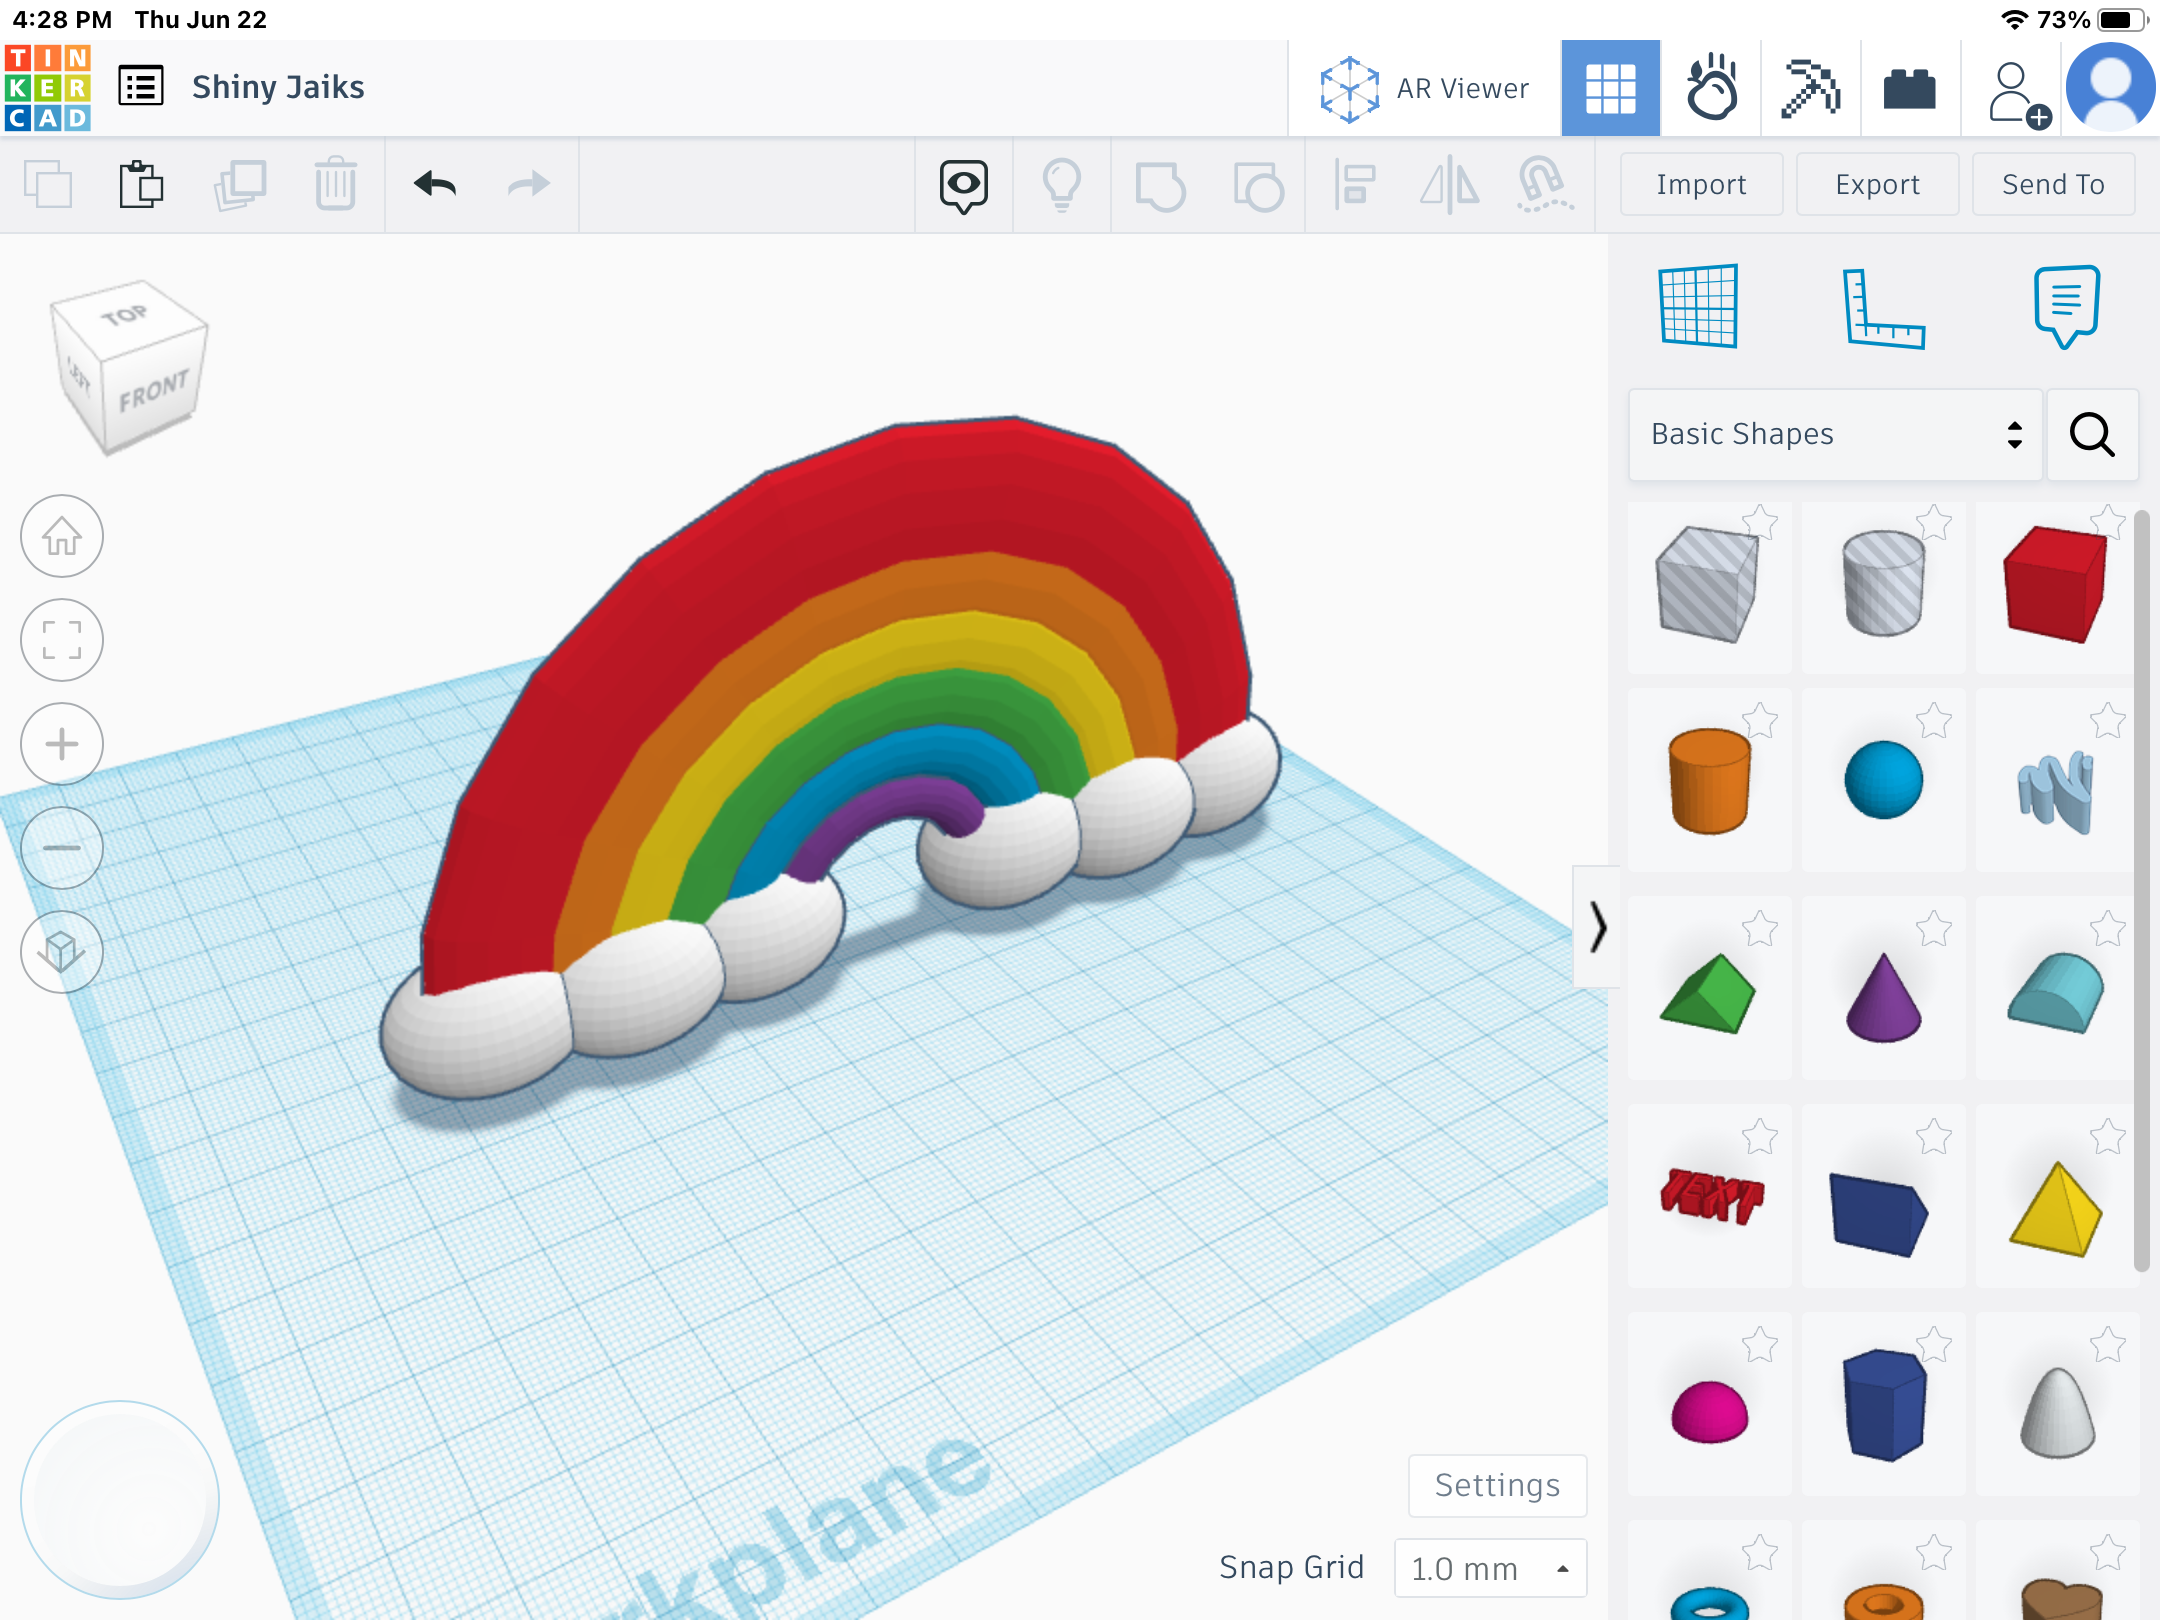Open the Snap Grid 1.0 mm dropdown
Viewport: 2160px width, 1620px height.
click(x=1489, y=1568)
